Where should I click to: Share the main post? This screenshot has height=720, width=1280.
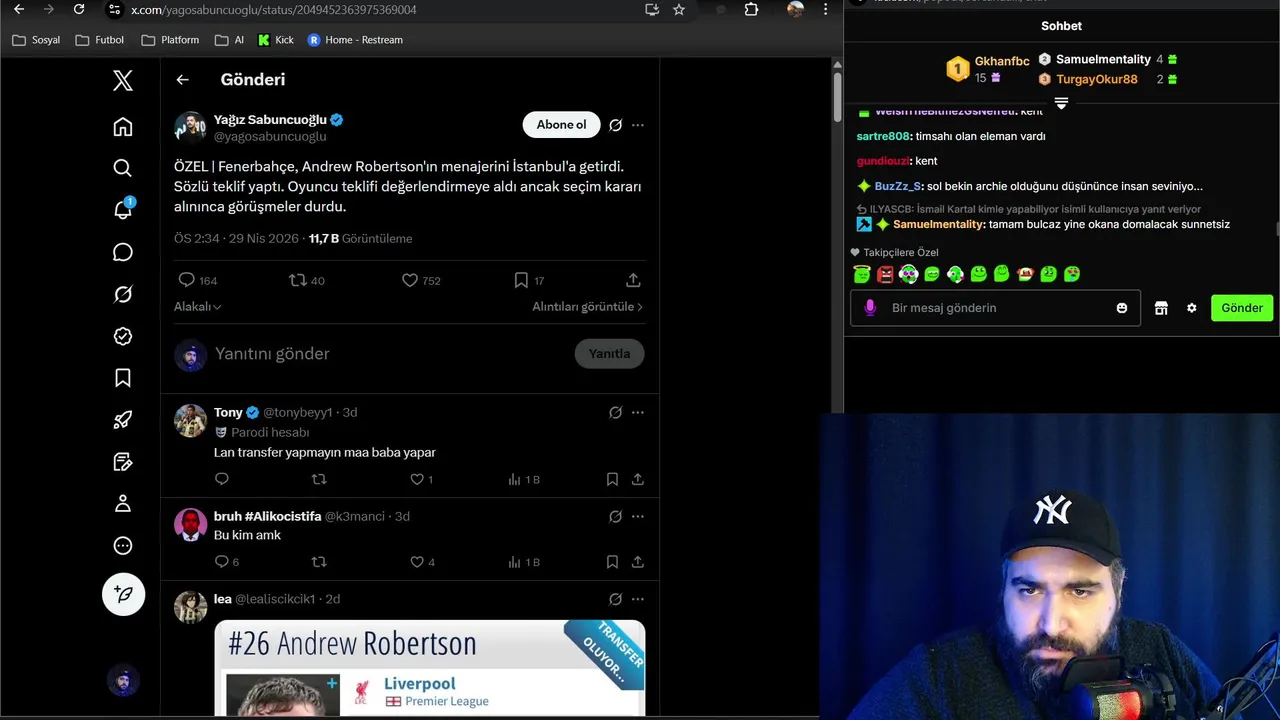tap(633, 281)
